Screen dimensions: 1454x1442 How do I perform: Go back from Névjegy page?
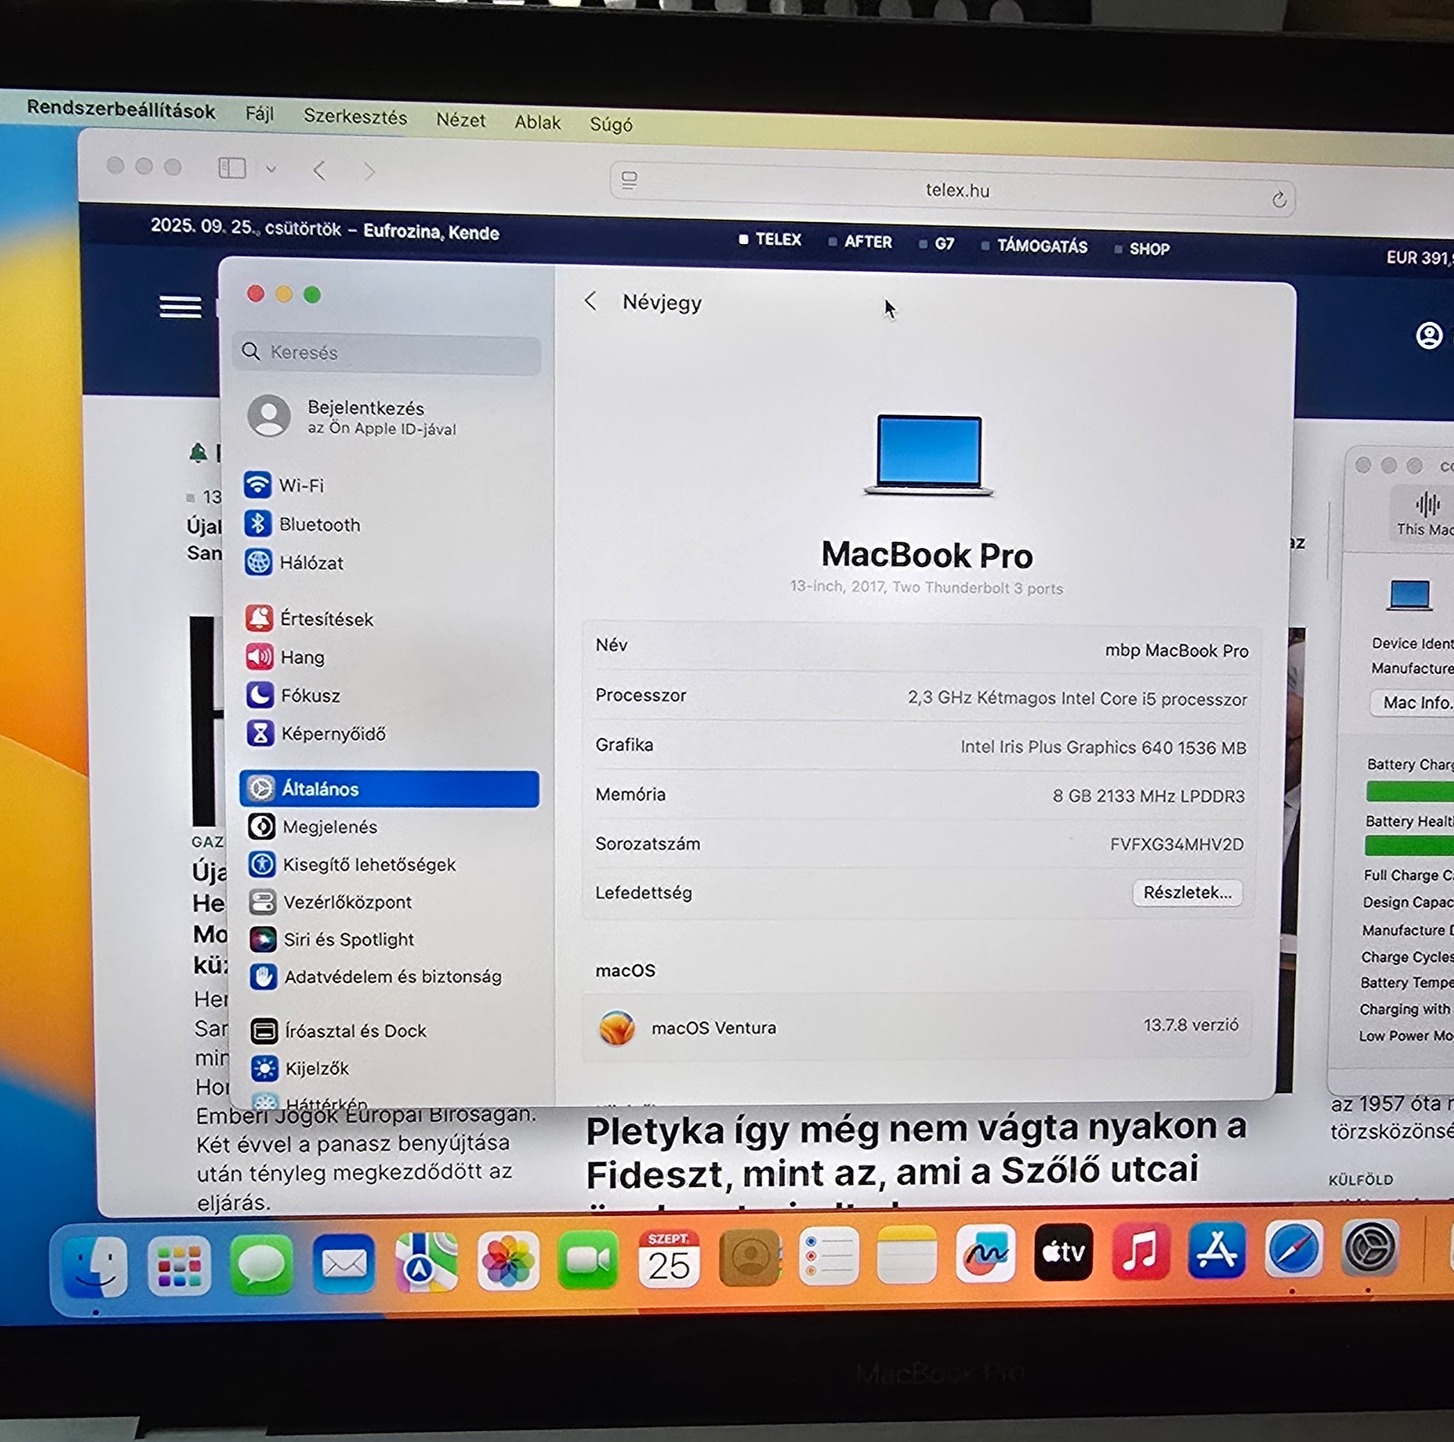click(591, 301)
